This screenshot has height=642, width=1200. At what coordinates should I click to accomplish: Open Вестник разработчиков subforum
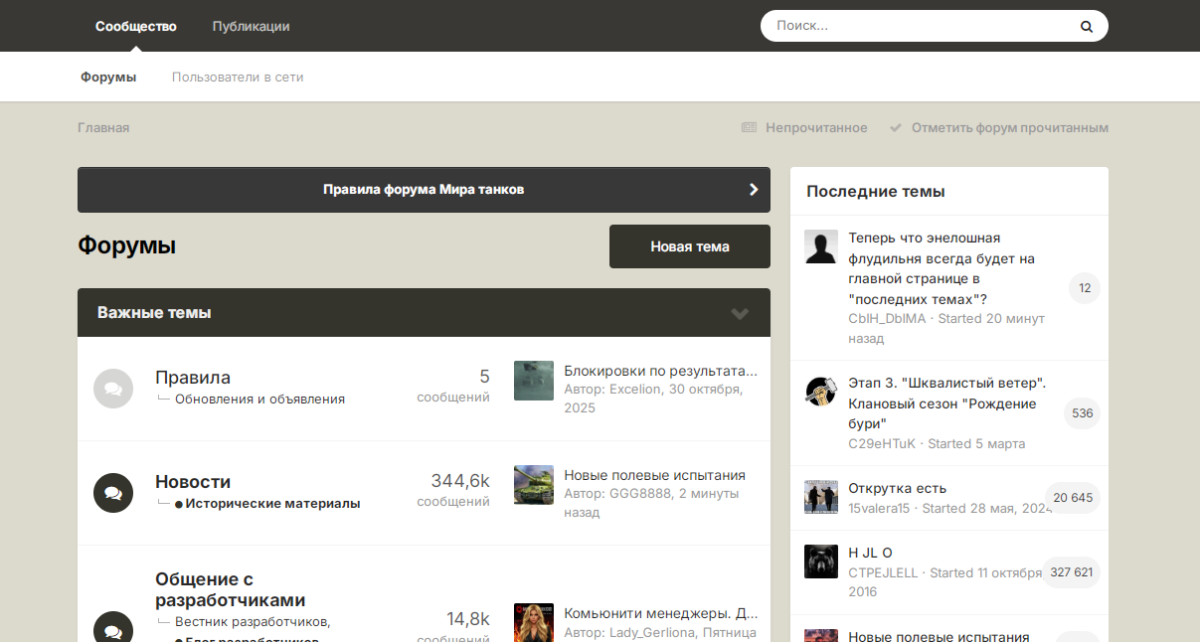click(253, 622)
